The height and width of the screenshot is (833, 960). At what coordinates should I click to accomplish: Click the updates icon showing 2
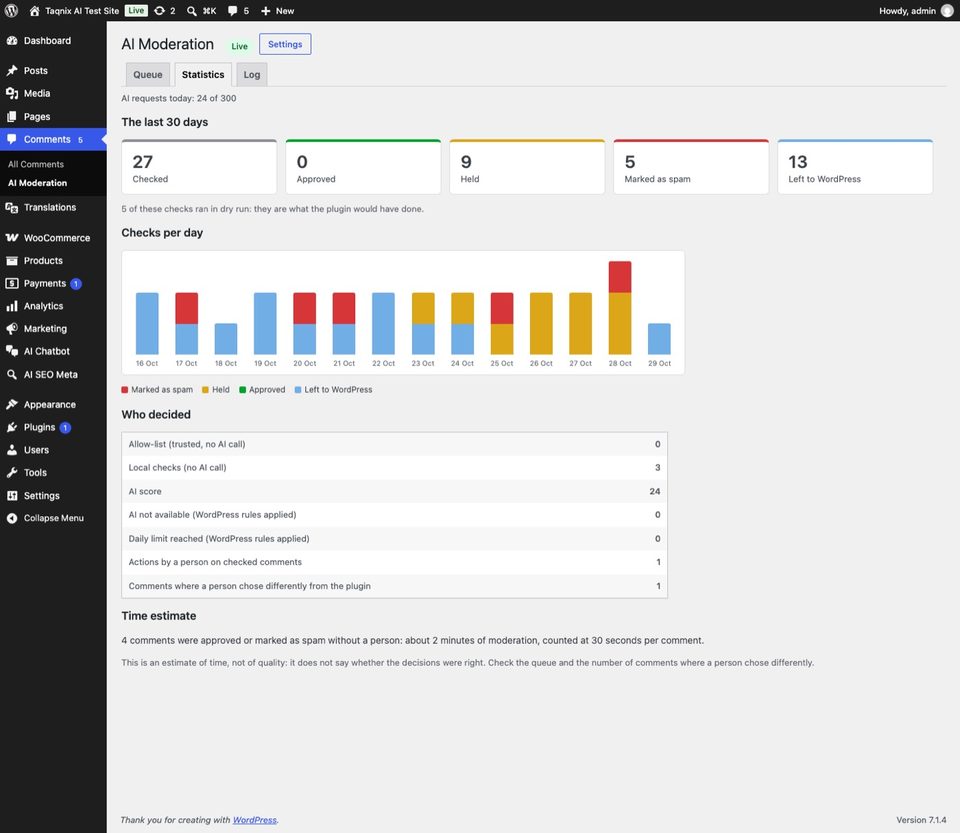click(x=159, y=11)
